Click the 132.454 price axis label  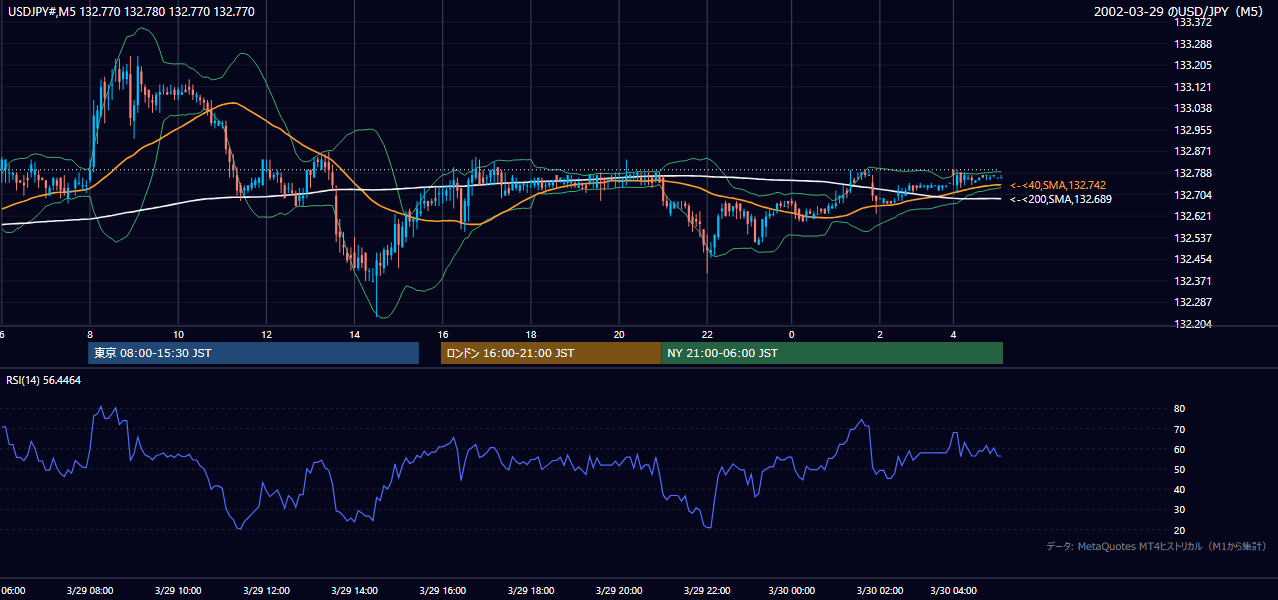pos(1193,260)
